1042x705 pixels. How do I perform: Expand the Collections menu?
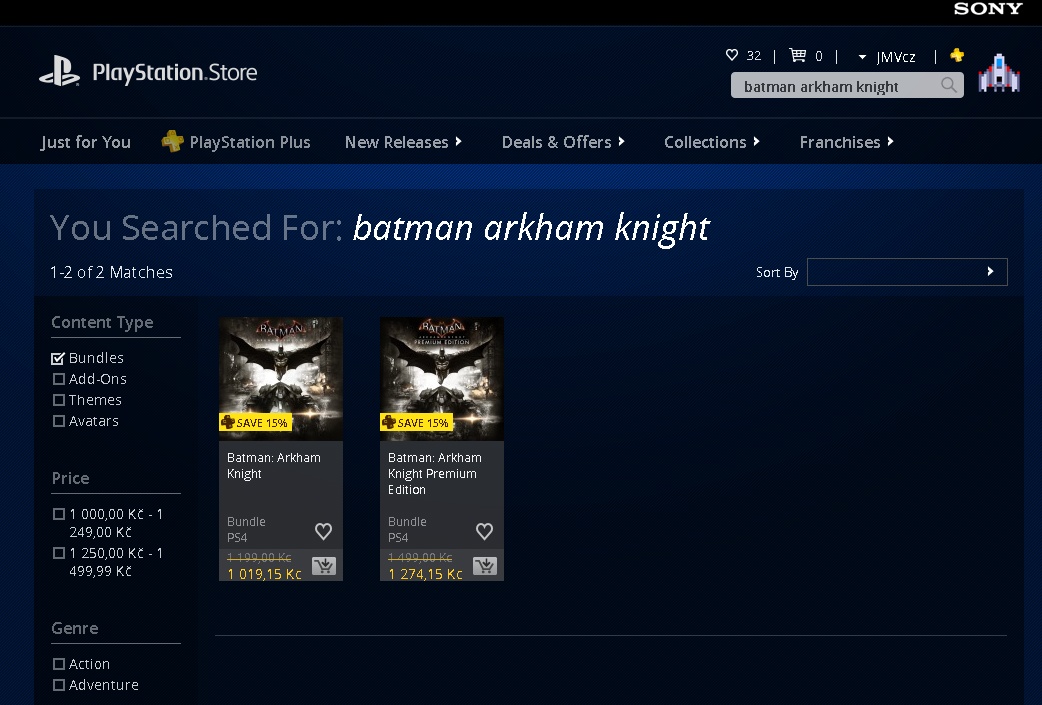[x=712, y=142]
